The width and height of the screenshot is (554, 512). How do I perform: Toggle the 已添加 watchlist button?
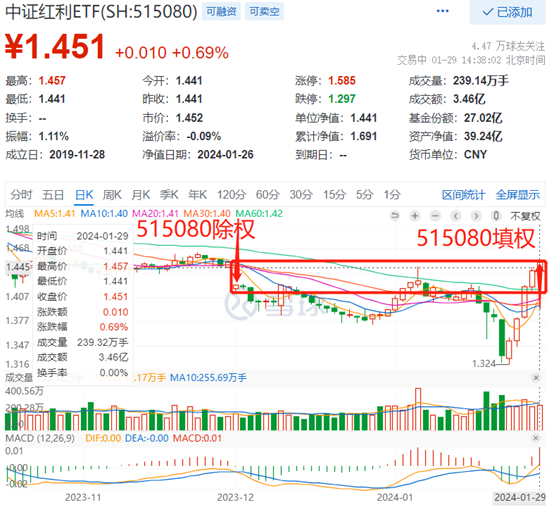(x=507, y=12)
